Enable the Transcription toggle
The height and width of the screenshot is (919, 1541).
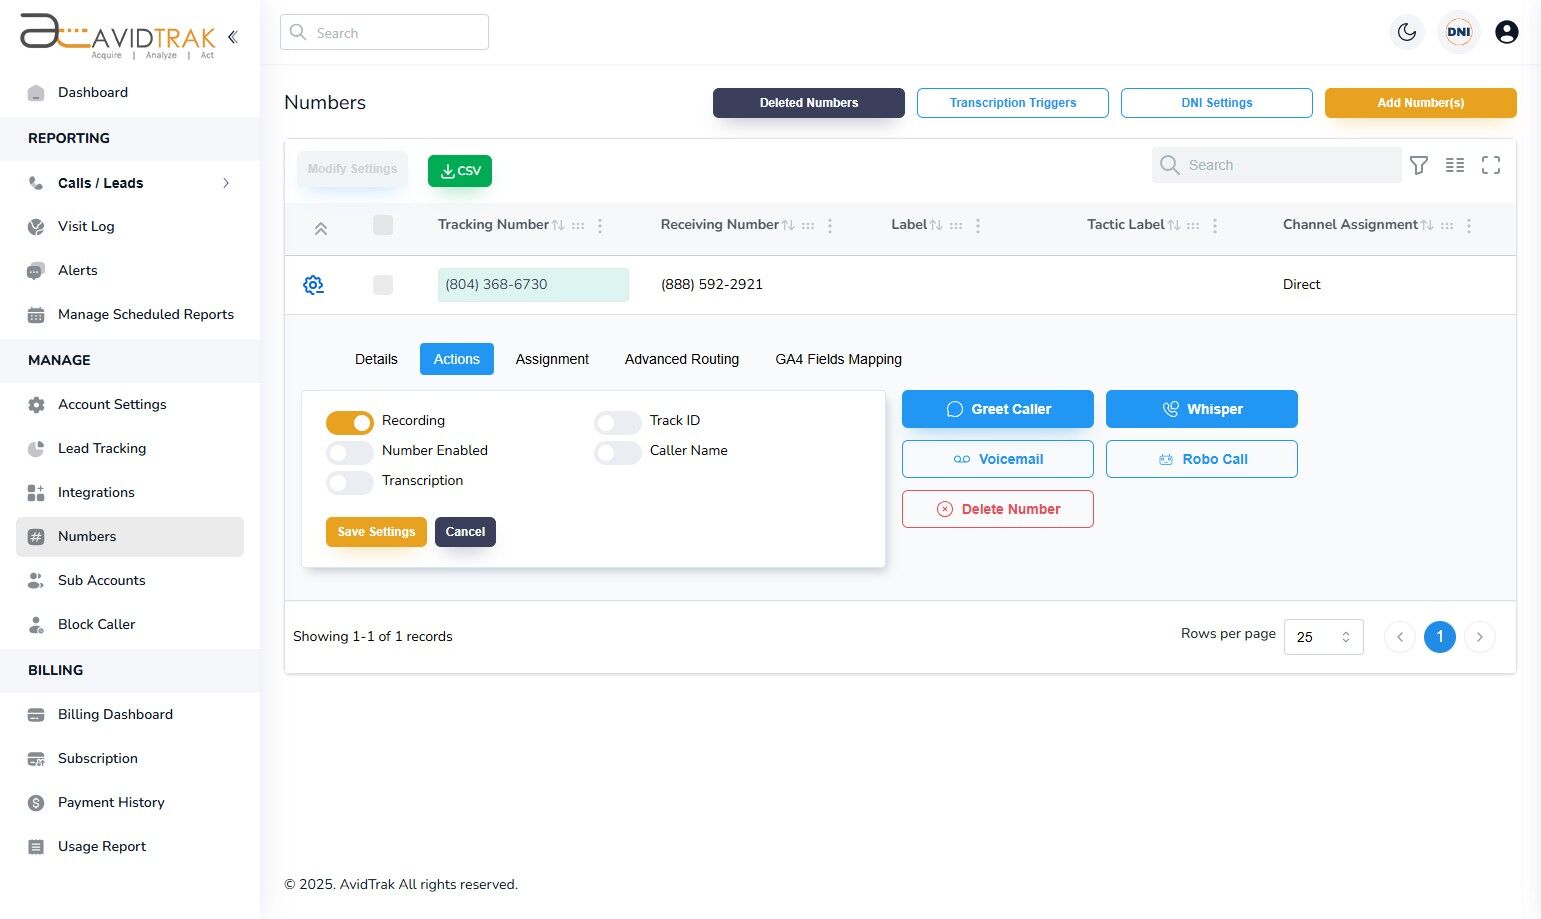pos(348,482)
